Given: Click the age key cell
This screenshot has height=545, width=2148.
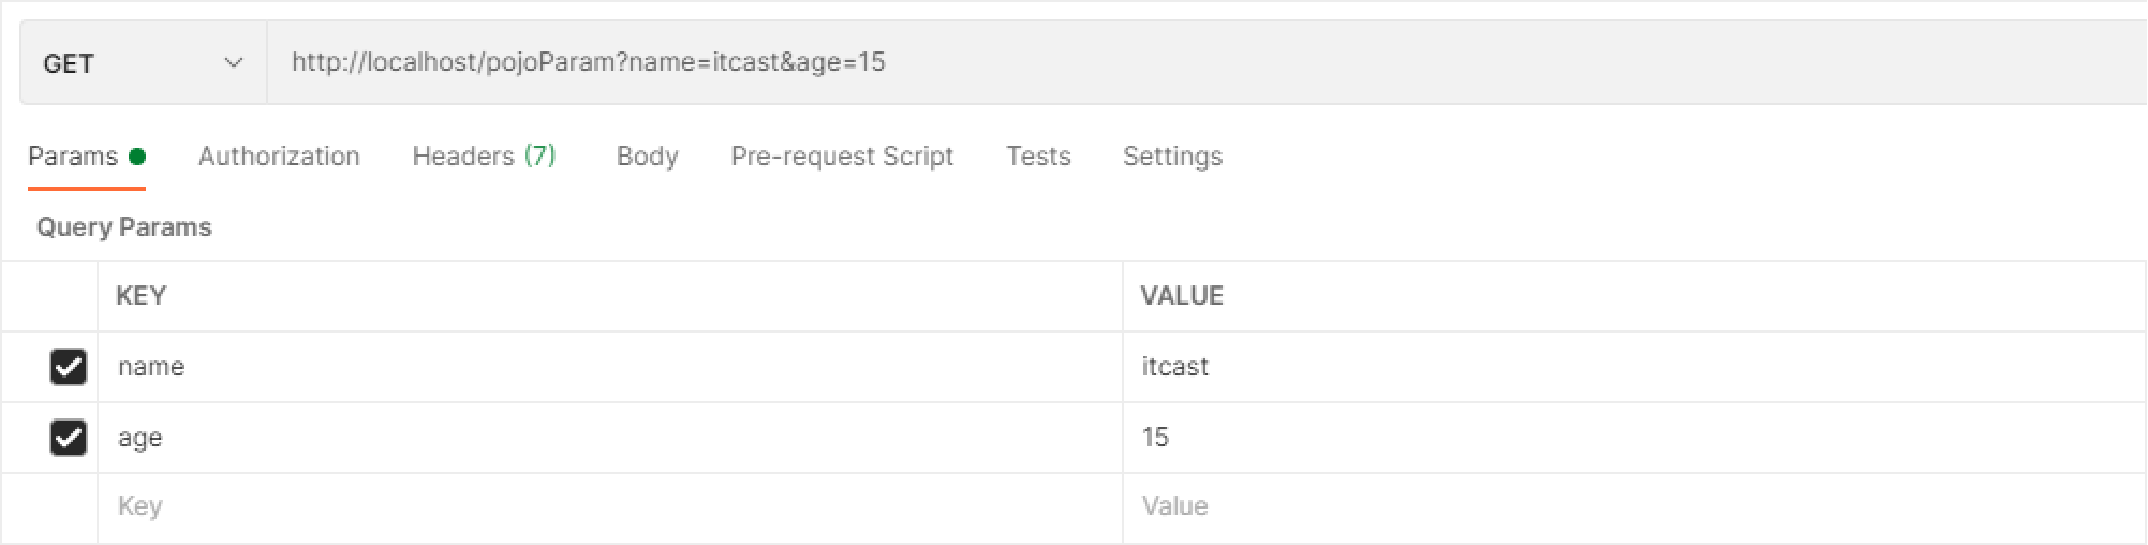Looking at the screenshot, I should pyautogui.click(x=610, y=438).
